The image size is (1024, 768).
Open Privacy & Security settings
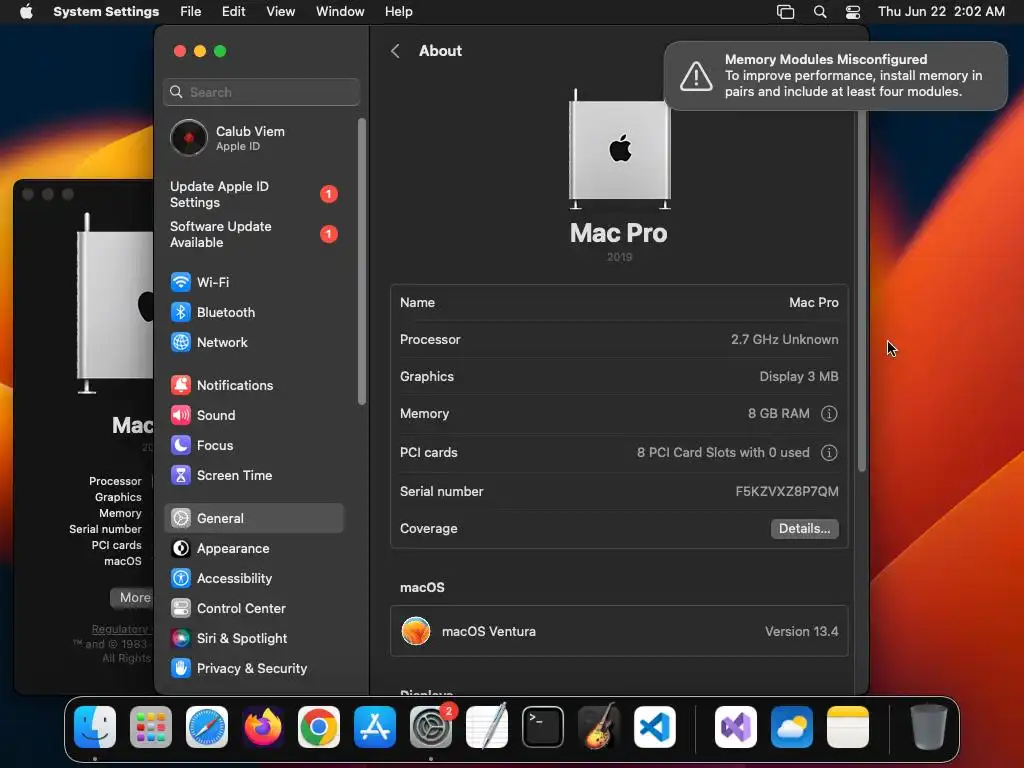pos(253,669)
